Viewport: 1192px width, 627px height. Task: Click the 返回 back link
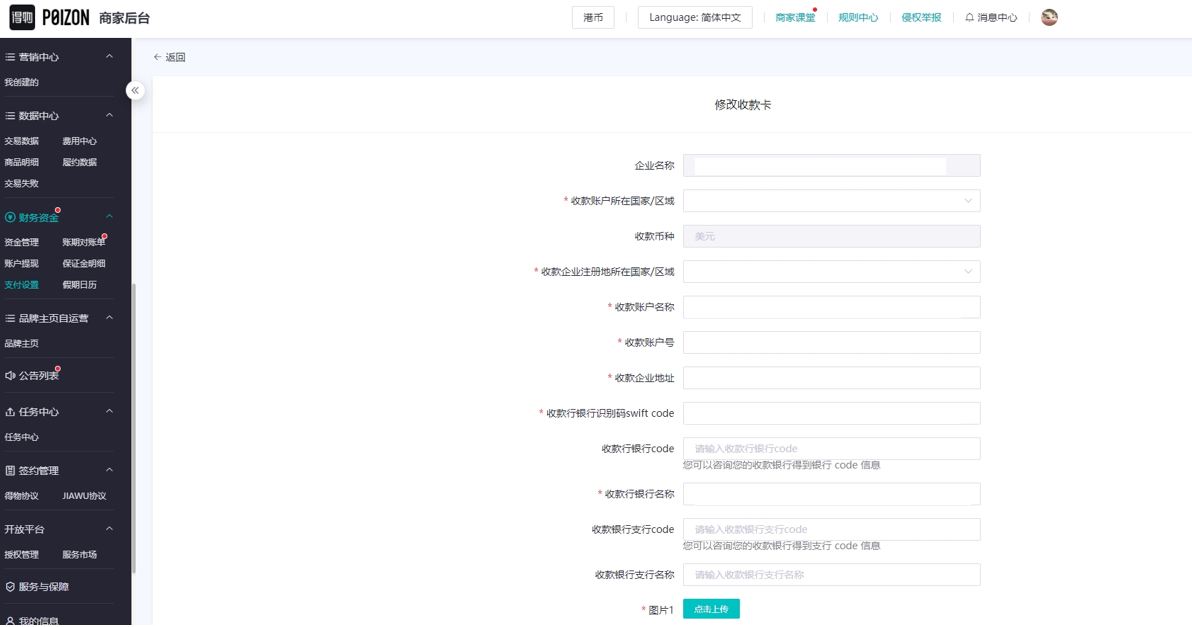point(168,57)
